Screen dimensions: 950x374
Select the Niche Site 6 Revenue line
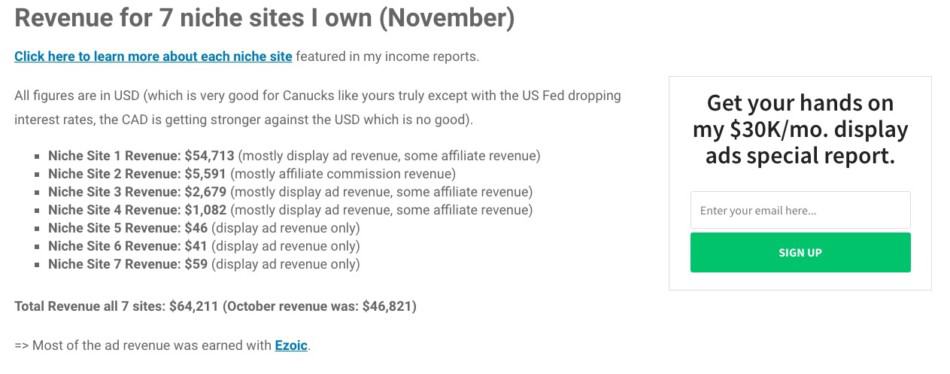click(x=204, y=246)
